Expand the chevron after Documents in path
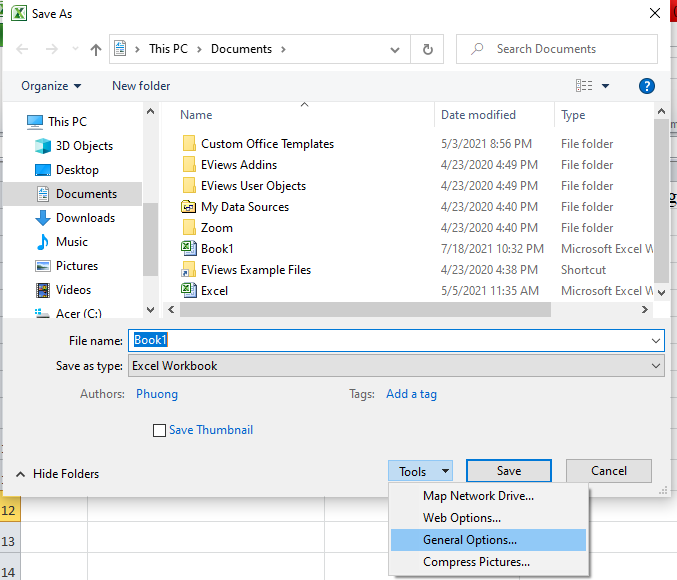677x580 pixels. [283, 49]
